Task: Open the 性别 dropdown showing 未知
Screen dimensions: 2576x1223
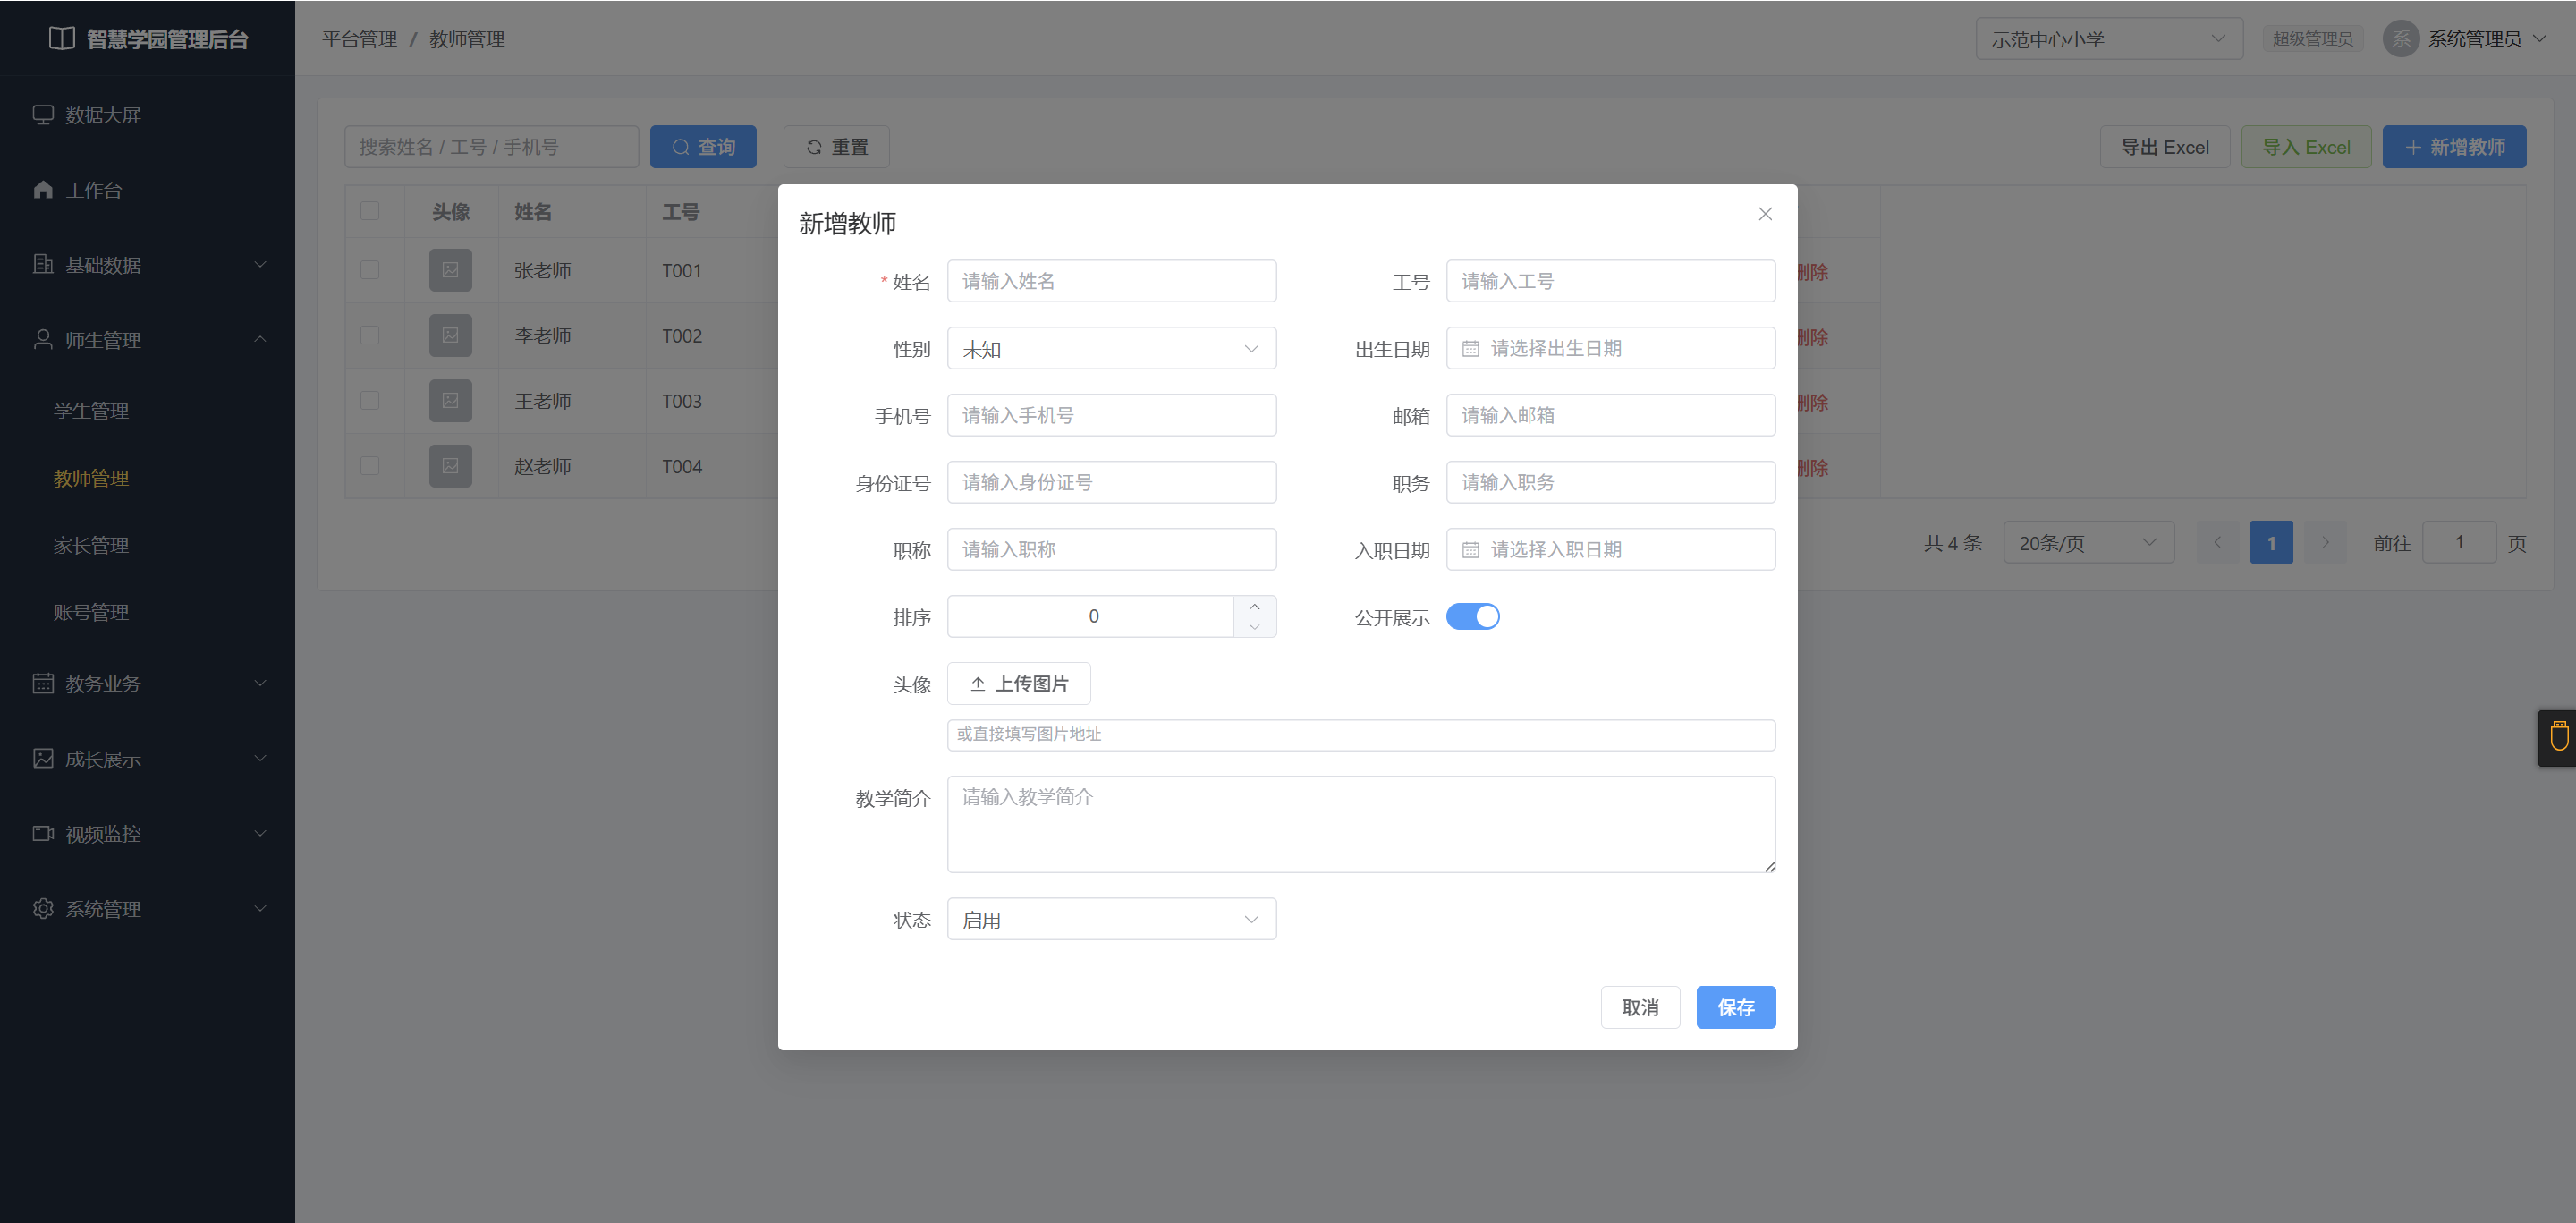Action: (1111, 349)
